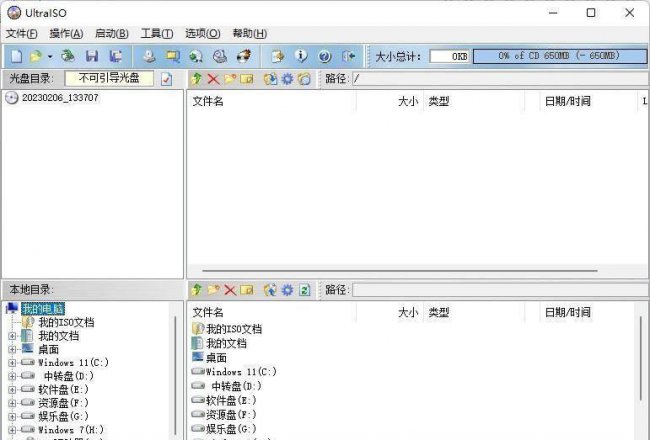Open the 工具(T) menu
The height and width of the screenshot is (440, 650).
157,34
